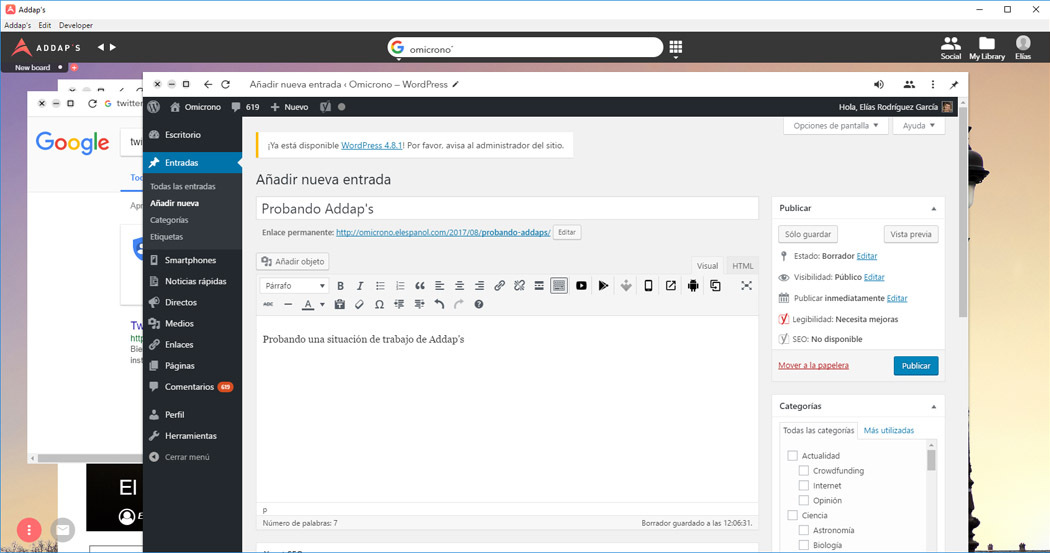The height and width of the screenshot is (553, 1050).
Task: Click the Añadir objeto button
Action: click(293, 262)
